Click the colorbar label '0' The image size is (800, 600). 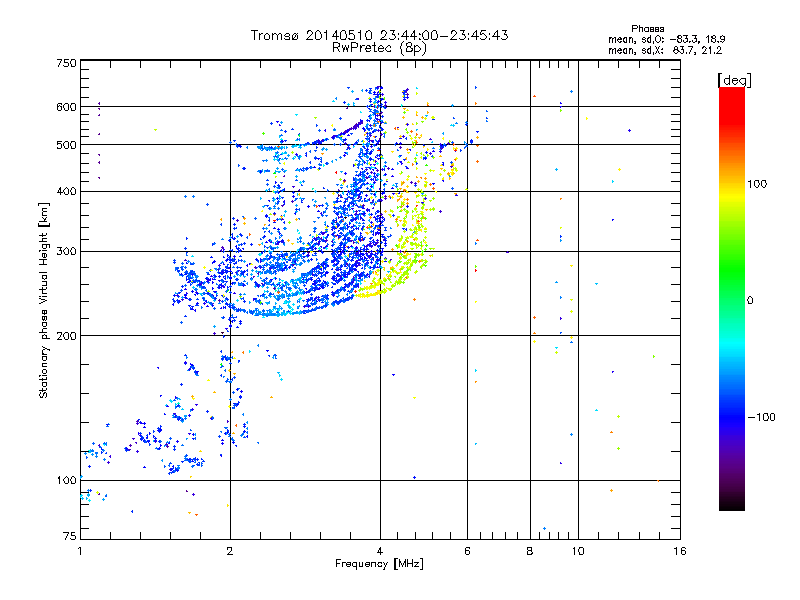750,301
